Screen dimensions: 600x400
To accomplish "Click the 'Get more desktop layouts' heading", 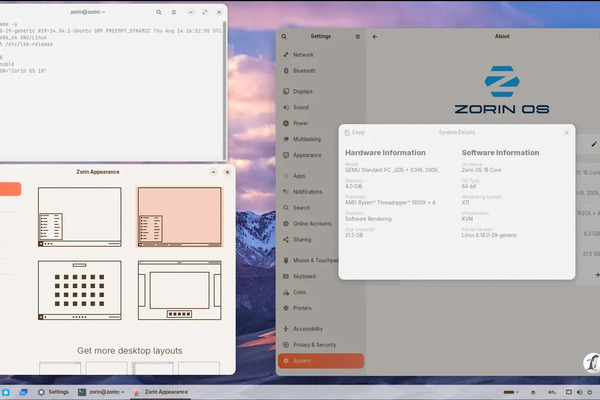I will [130, 351].
